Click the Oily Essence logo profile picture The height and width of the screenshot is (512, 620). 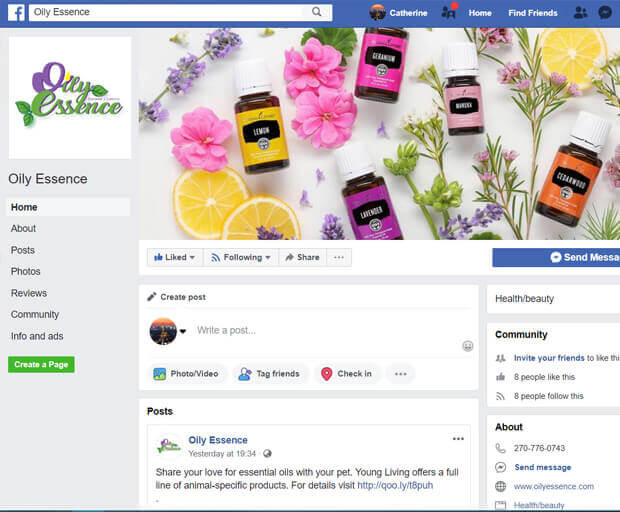(x=70, y=98)
